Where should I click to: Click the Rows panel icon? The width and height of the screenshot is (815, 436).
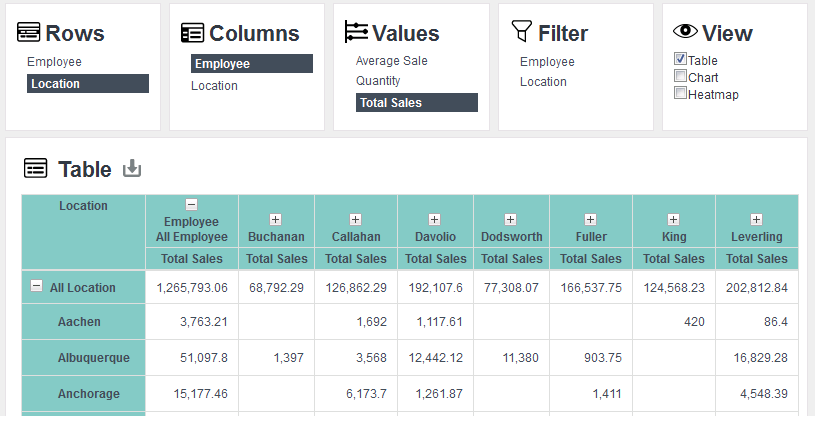pyautogui.click(x=28, y=32)
